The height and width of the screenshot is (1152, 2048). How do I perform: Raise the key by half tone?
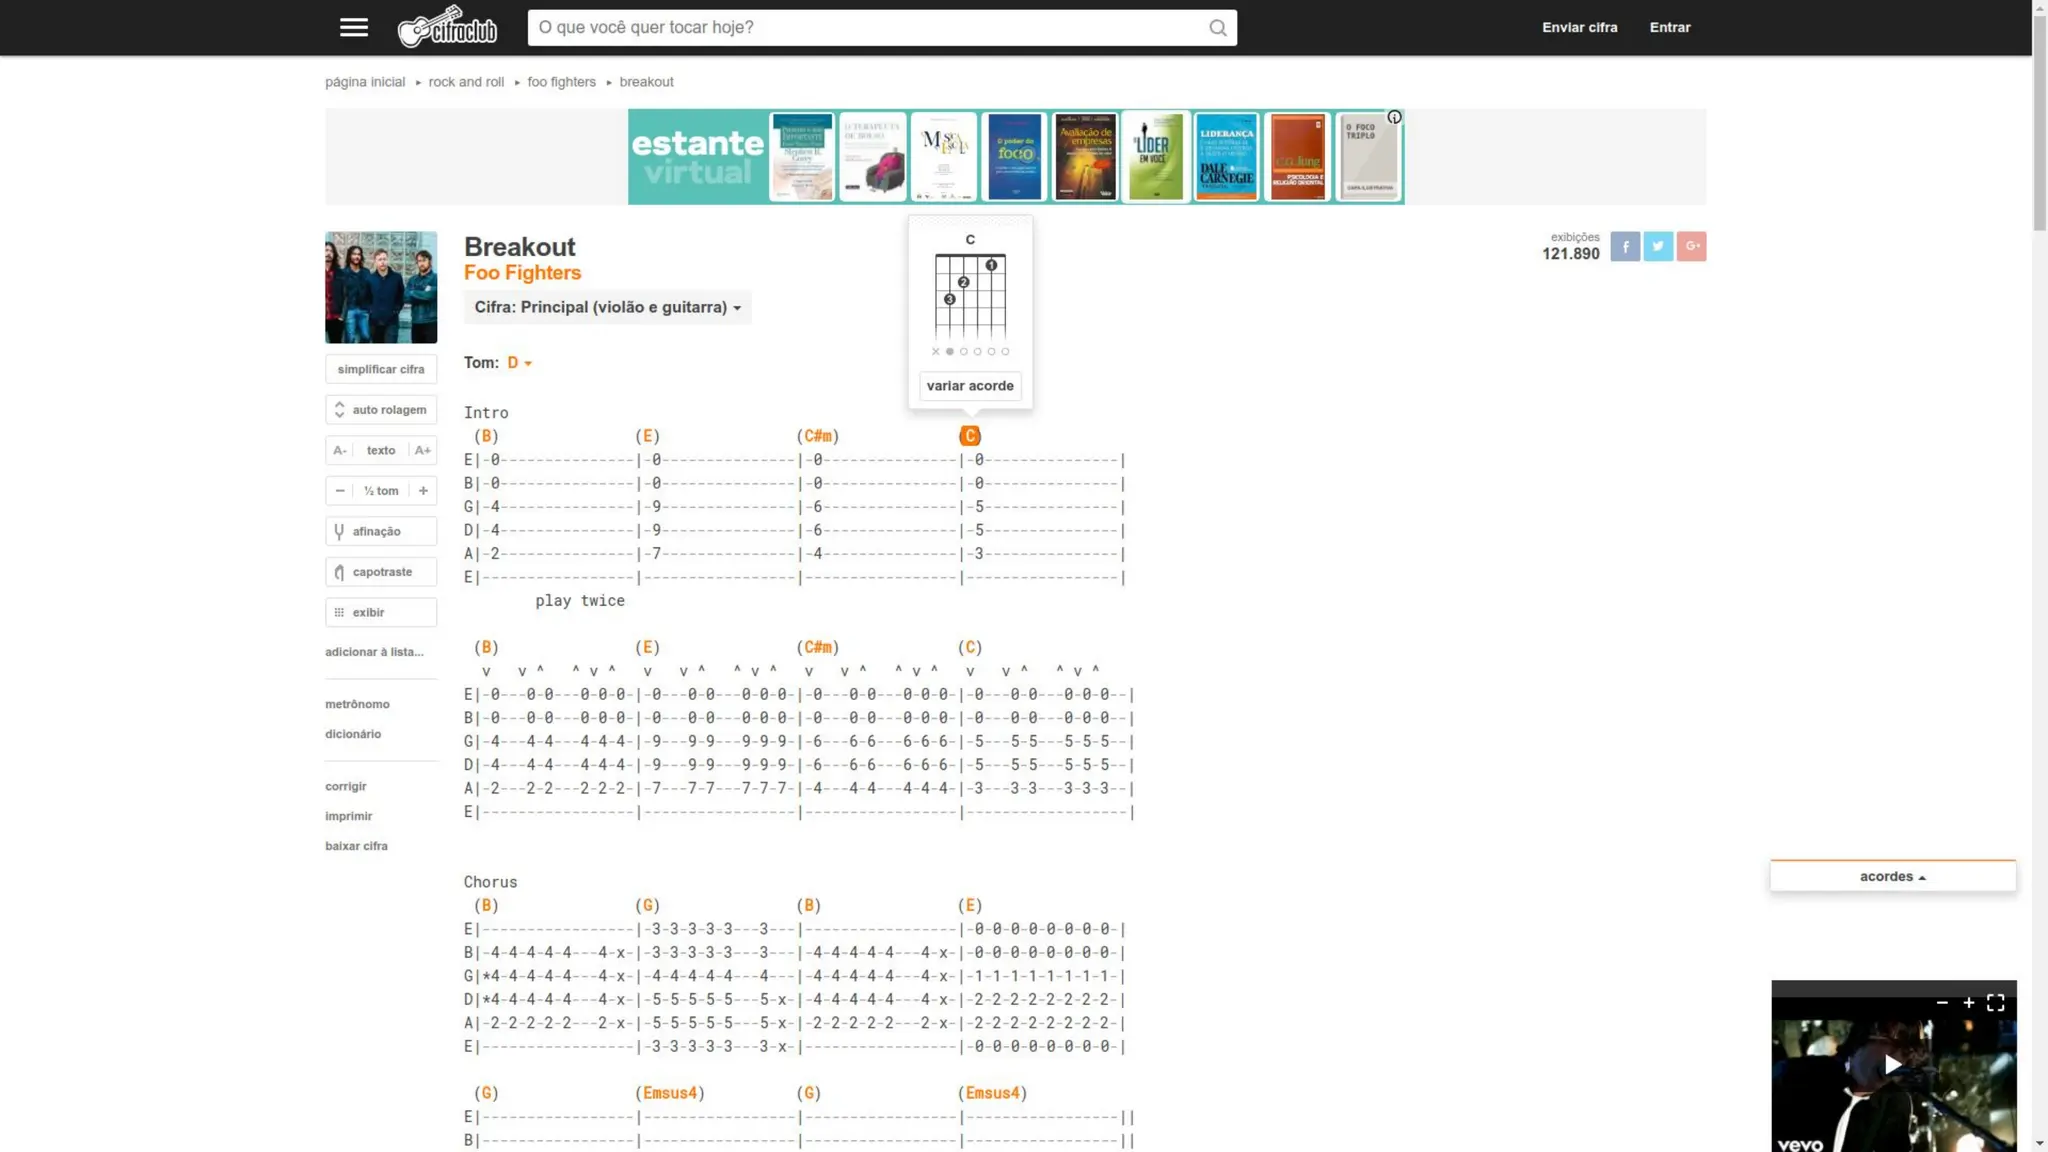(423, 491)
